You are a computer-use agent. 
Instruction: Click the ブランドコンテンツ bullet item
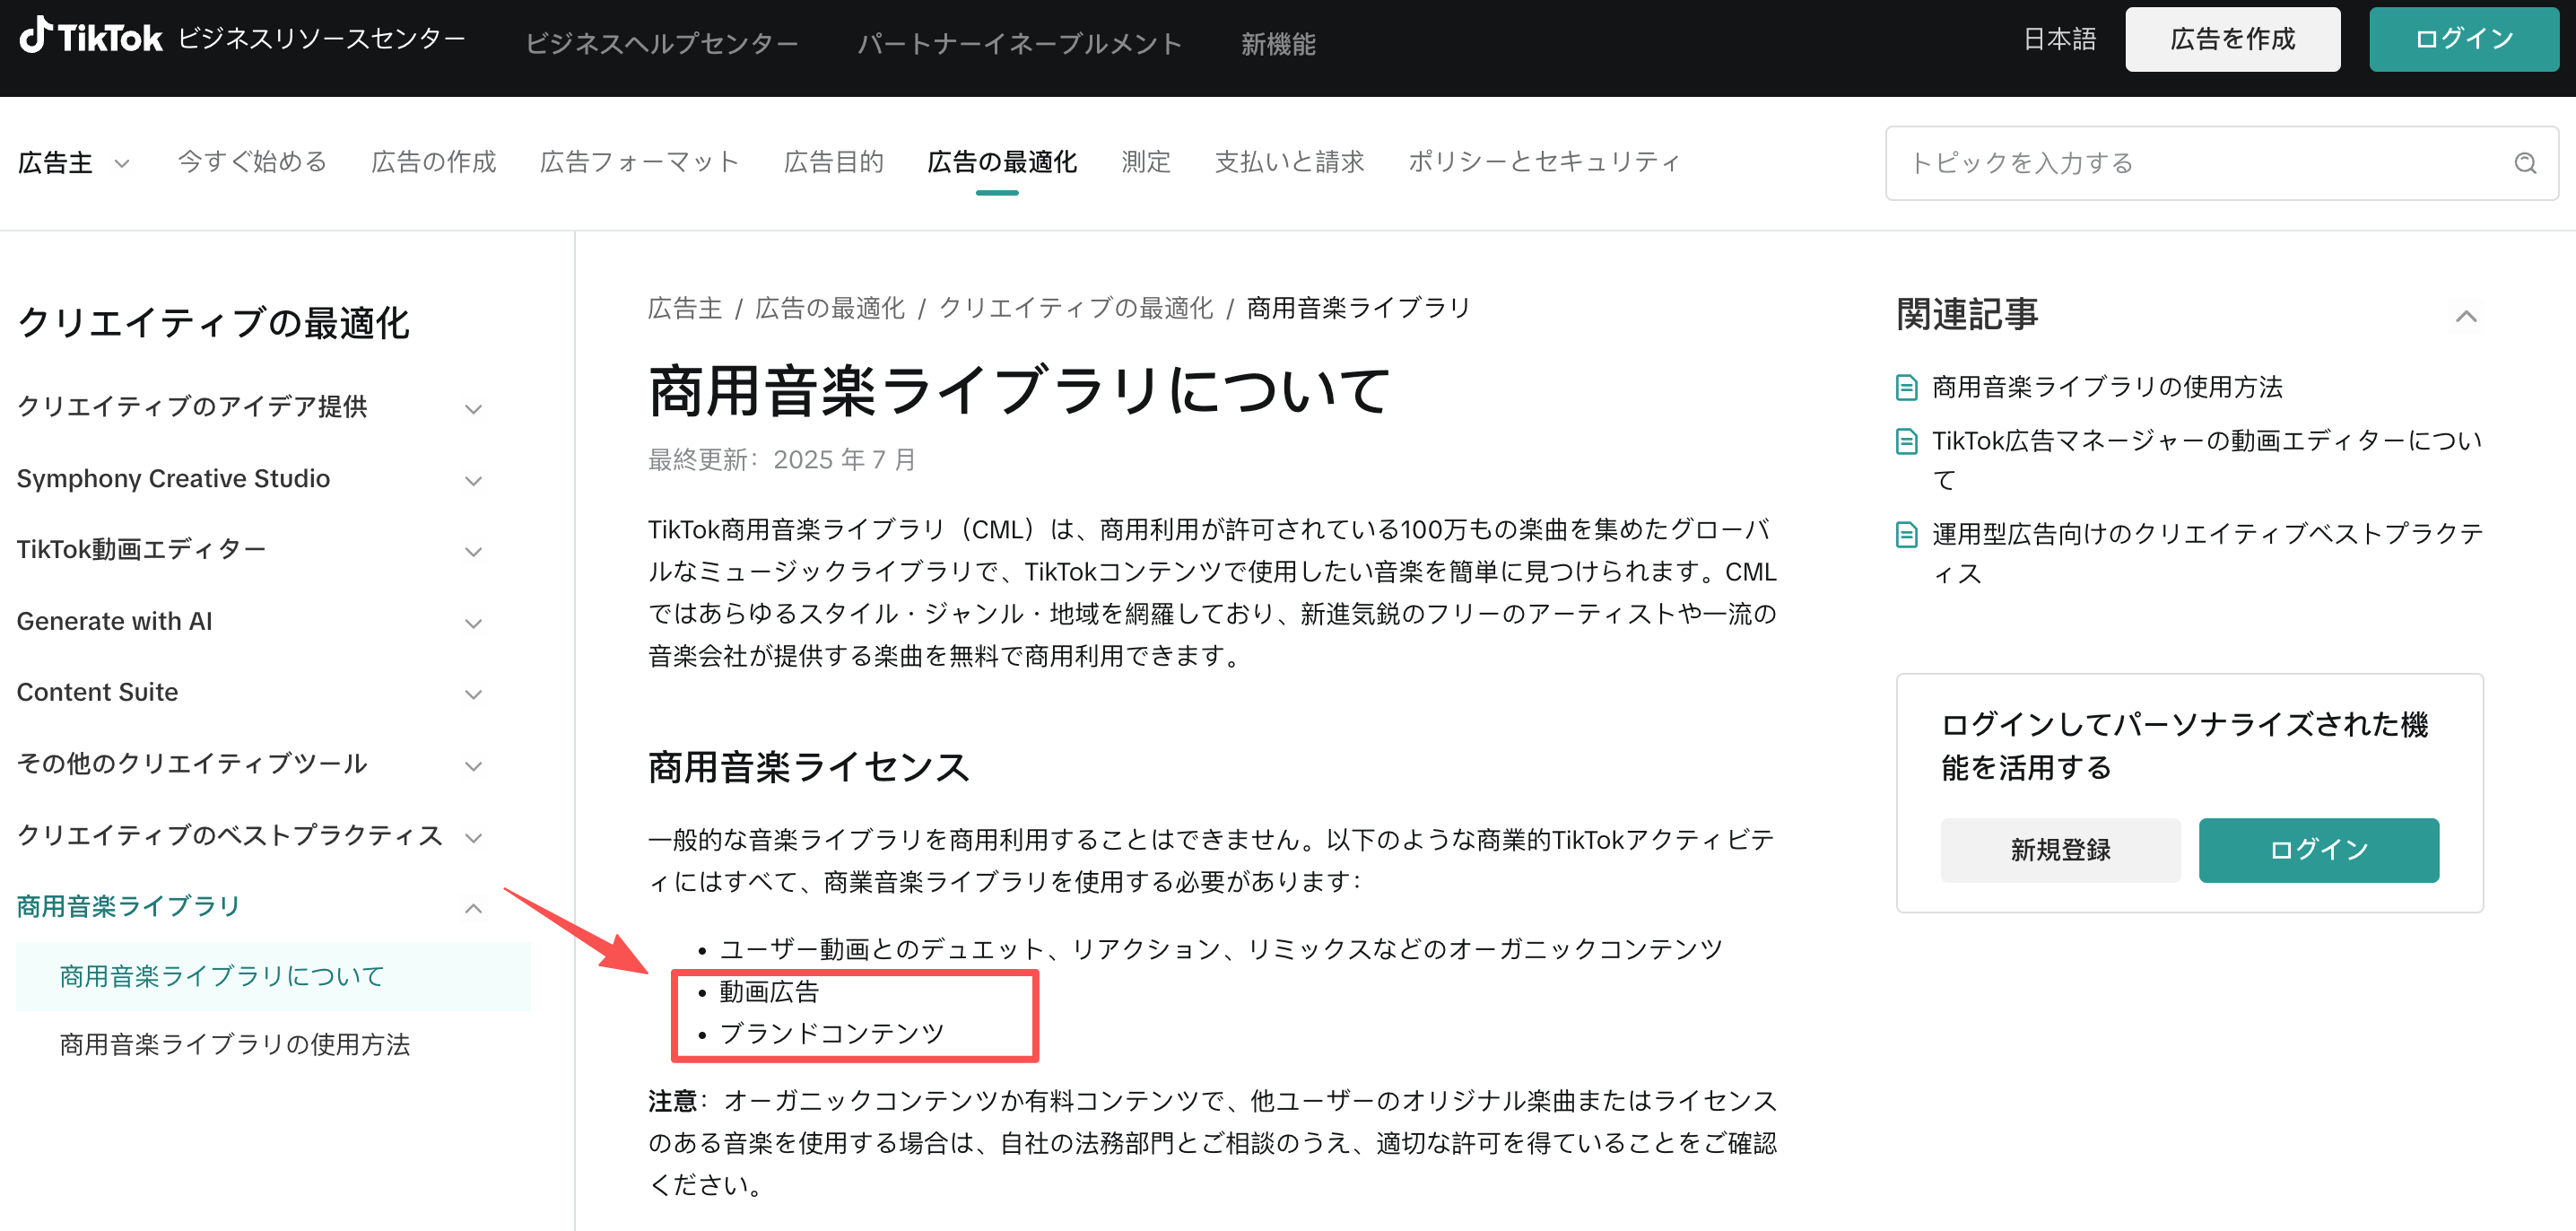[831, 1033]
